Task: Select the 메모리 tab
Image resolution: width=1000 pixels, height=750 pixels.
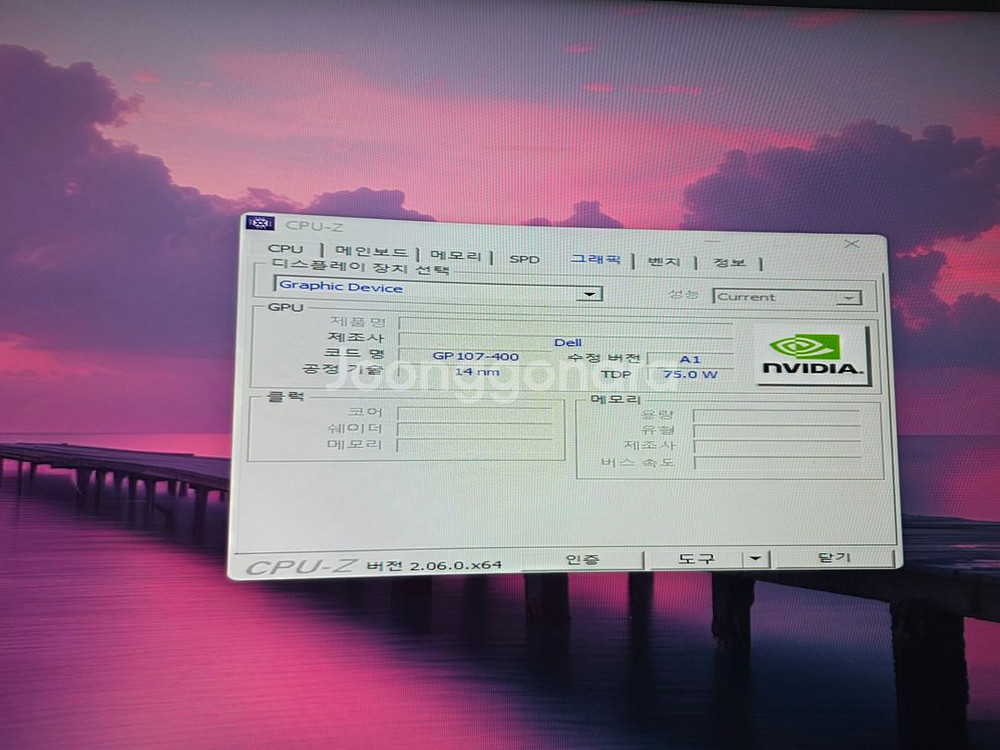Action: coord(456,256)
